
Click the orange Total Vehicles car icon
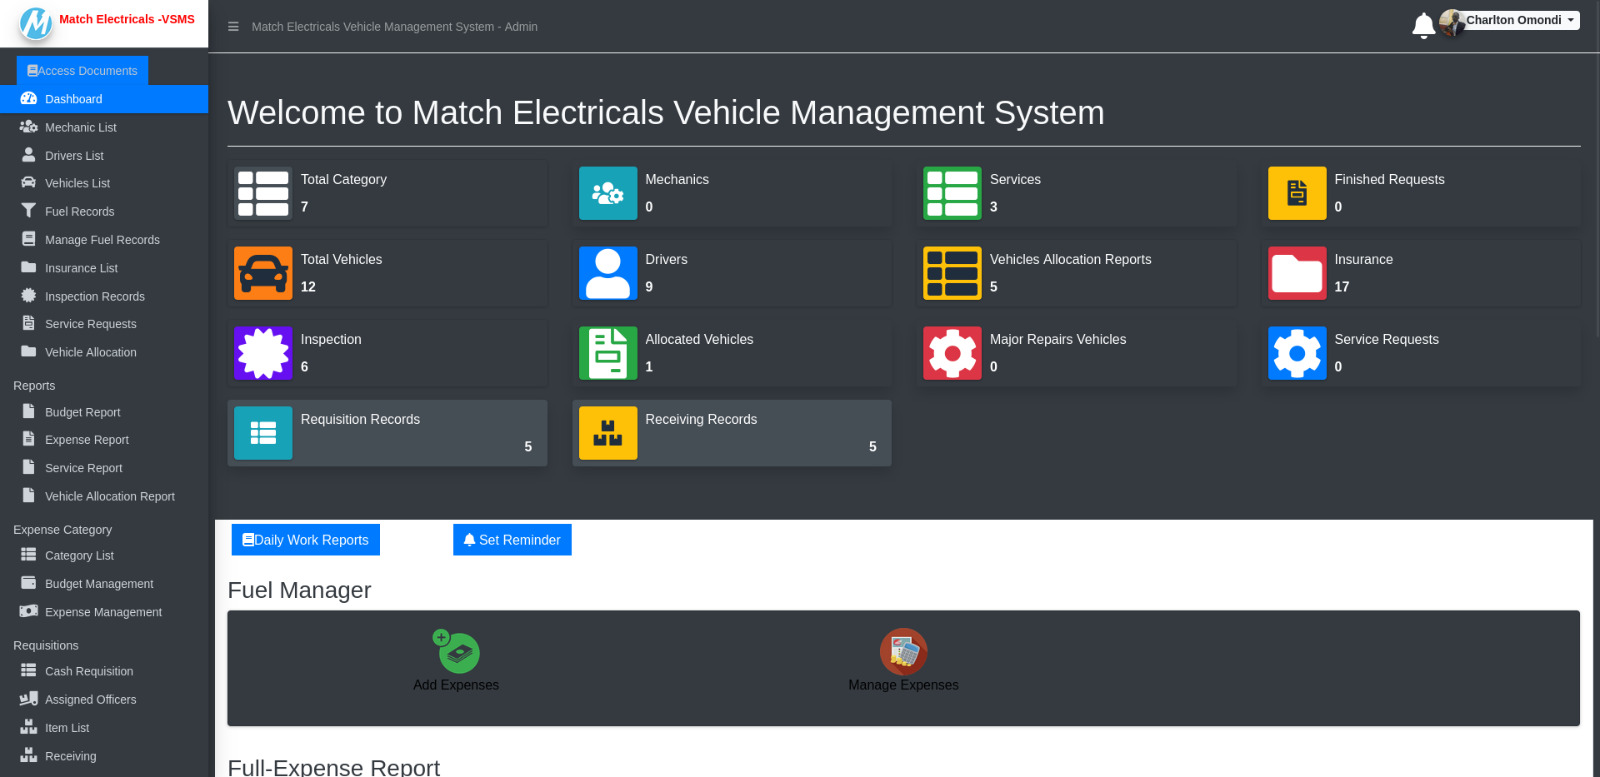point(263,273)
